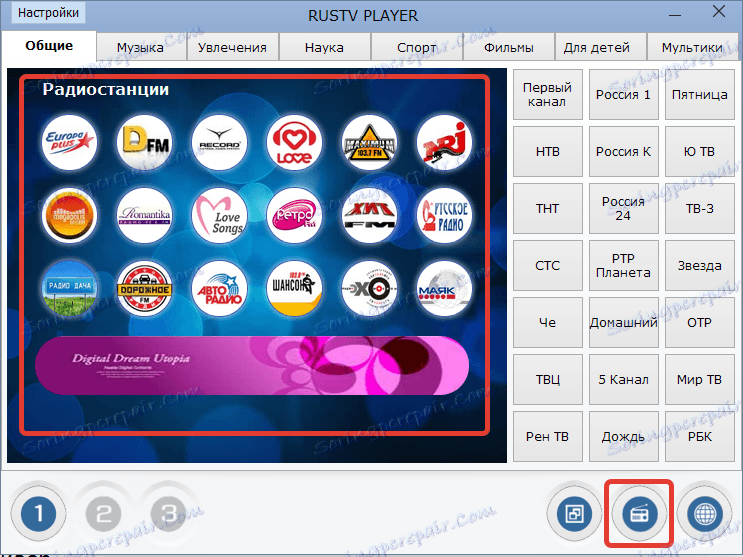The height and width of the screenshot is (557, 743).
Task: Select the РБК channel
Action: [699, 436]
